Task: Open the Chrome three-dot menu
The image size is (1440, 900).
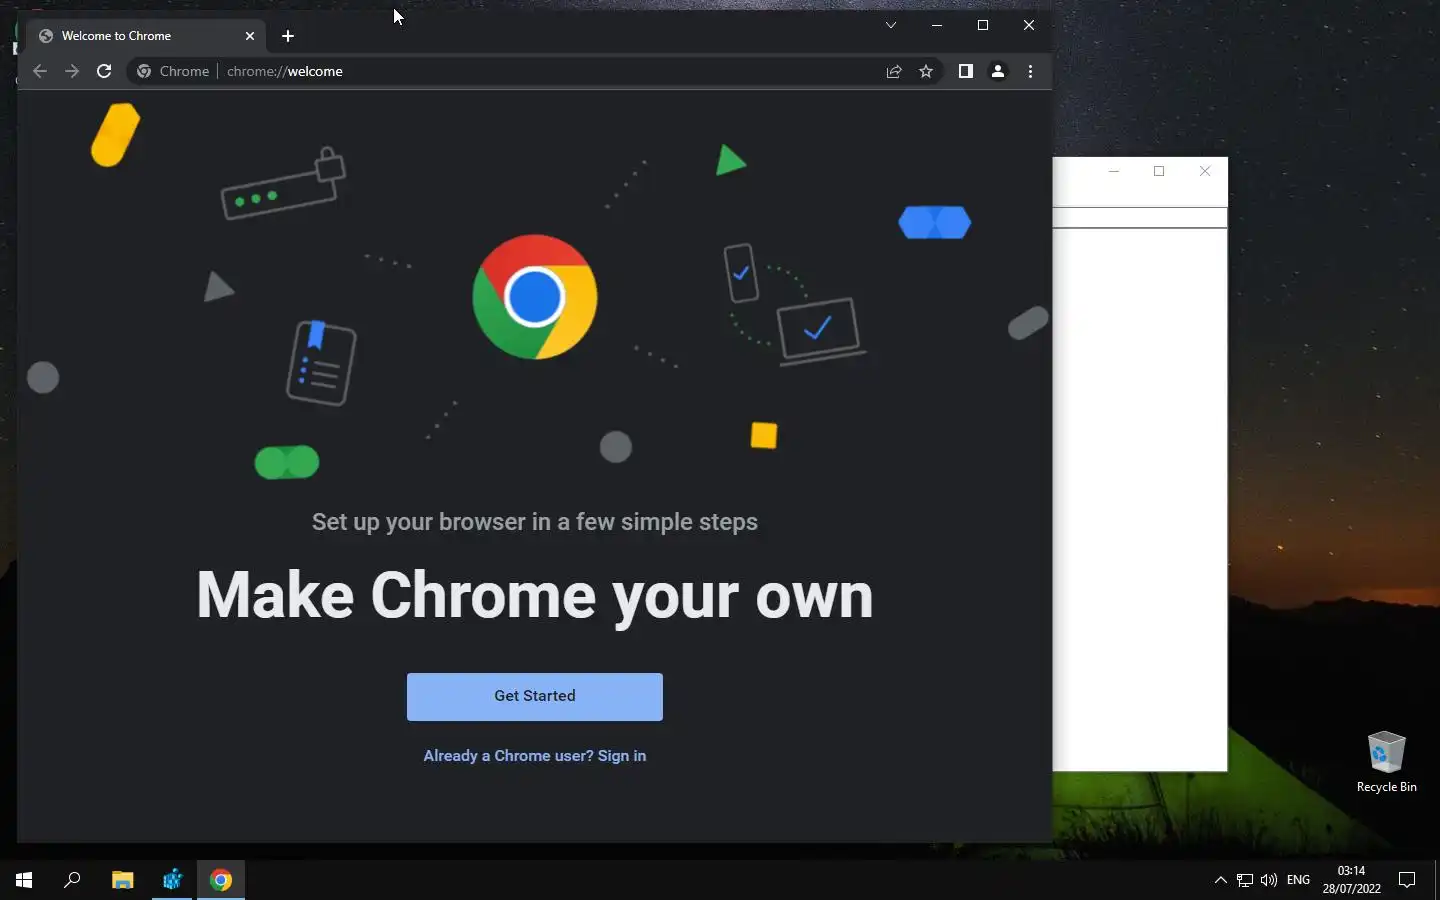Action: coord(1030,71)
